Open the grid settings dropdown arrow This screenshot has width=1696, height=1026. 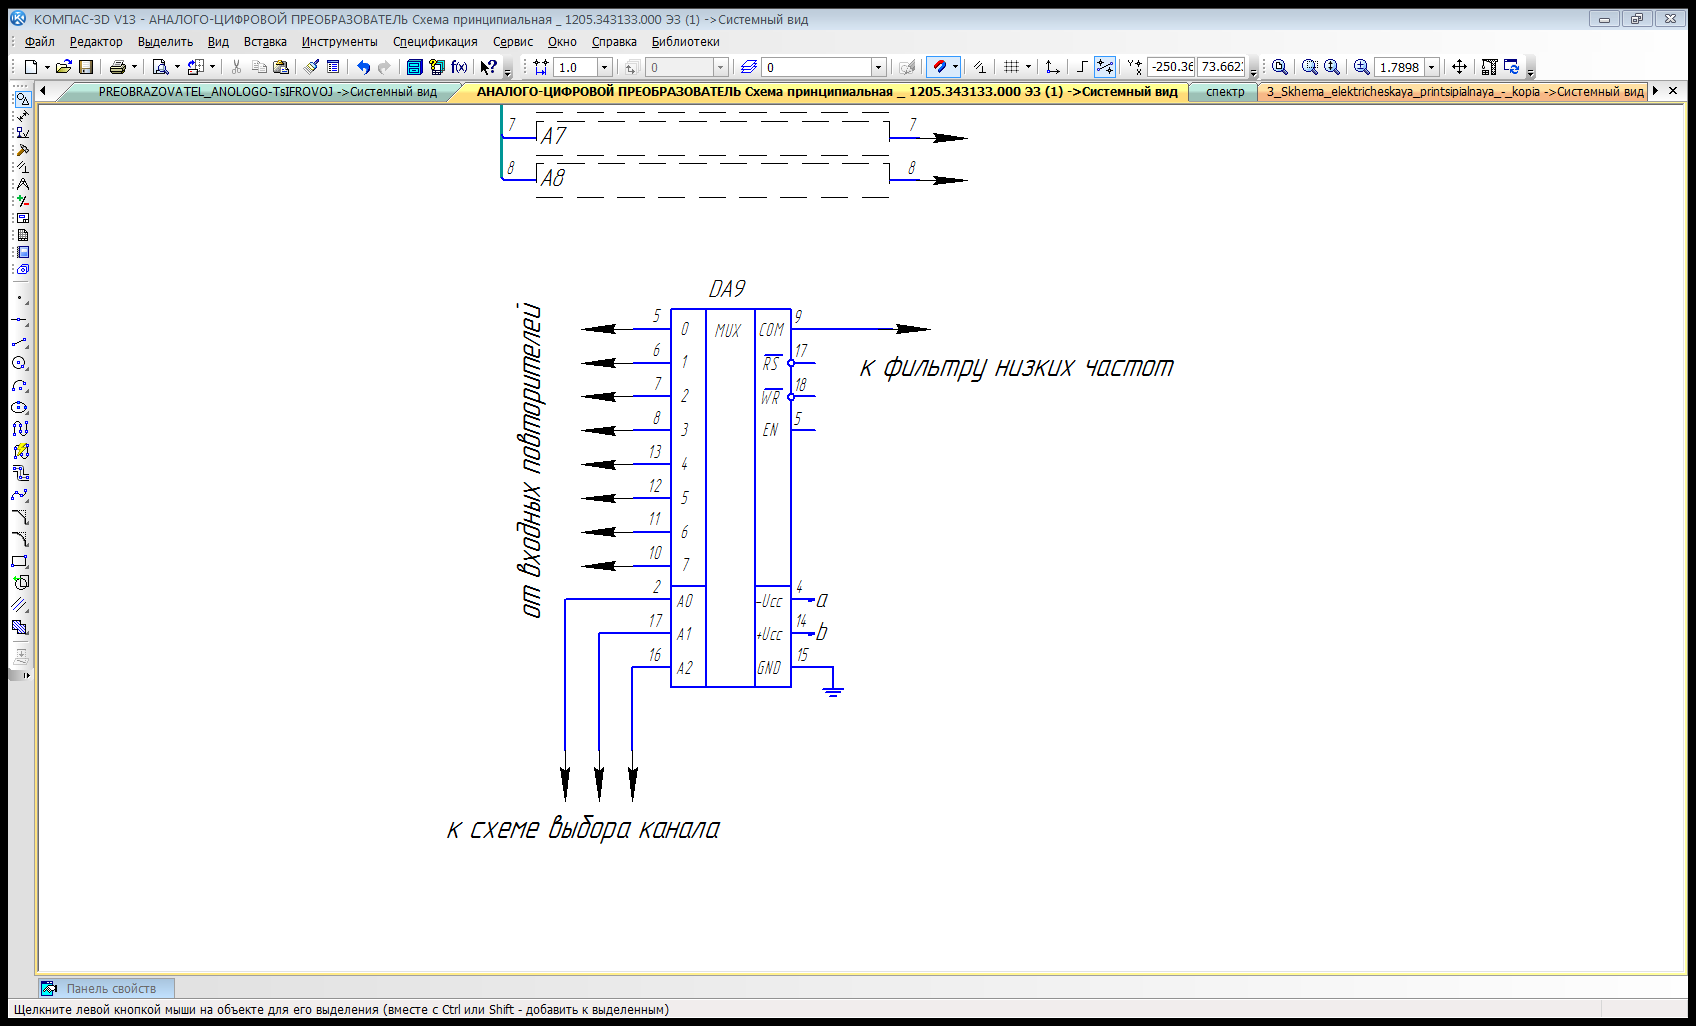tap(1028, 67)
